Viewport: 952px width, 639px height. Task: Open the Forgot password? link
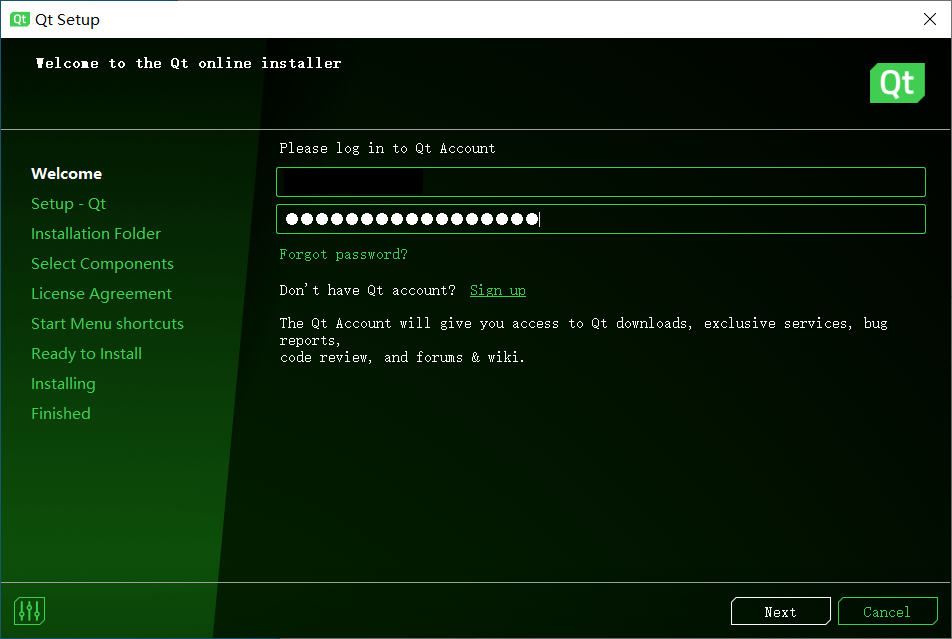point(343,255)
